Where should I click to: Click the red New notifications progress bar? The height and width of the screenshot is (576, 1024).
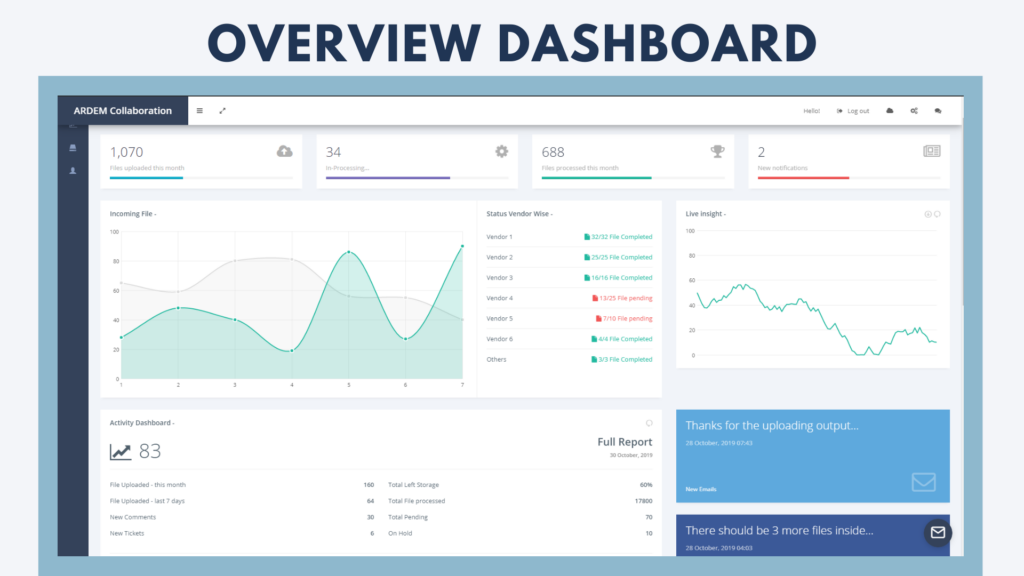803,178
